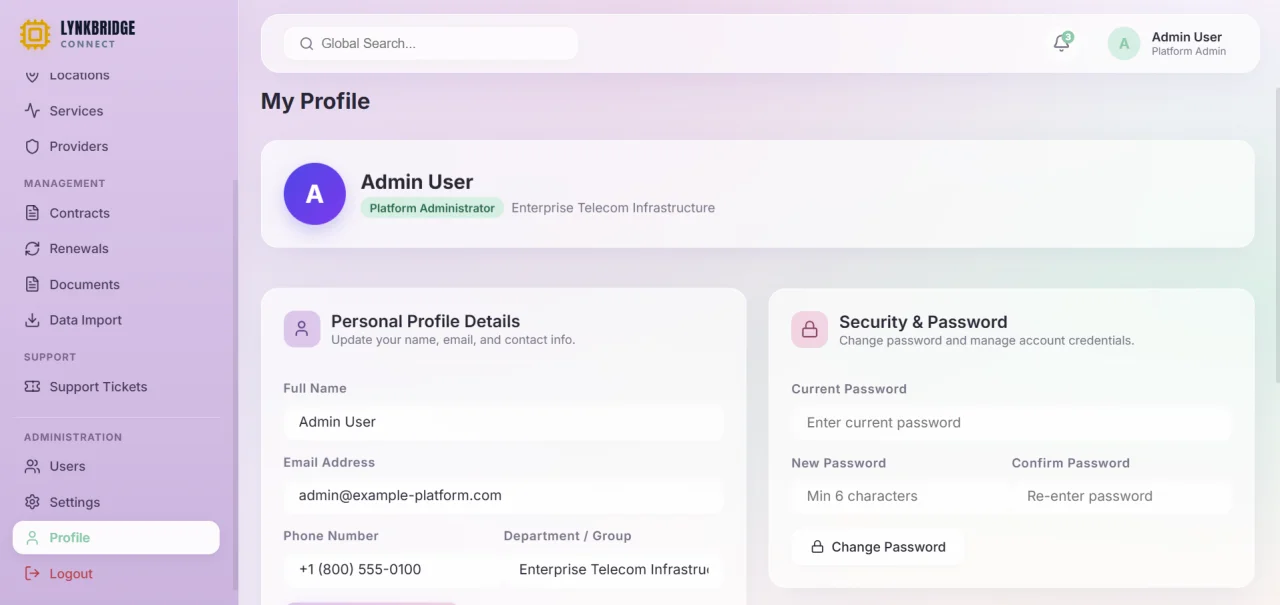1280x605 pixels.
Task: Click the Confirm Password field
Action: 1121,496
